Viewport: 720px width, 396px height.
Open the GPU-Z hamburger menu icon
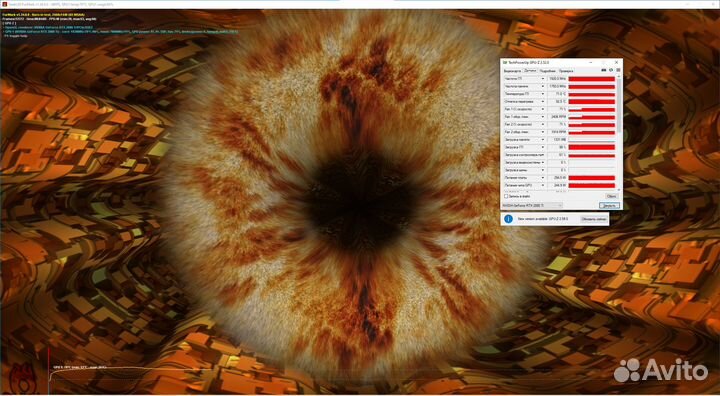tap(619, 70)
